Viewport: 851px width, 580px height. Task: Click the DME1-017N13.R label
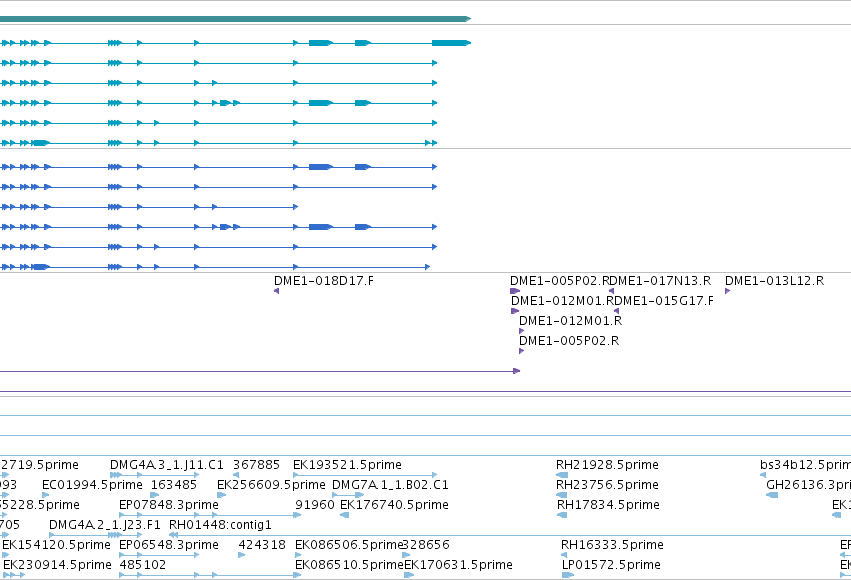coord(662,281)
